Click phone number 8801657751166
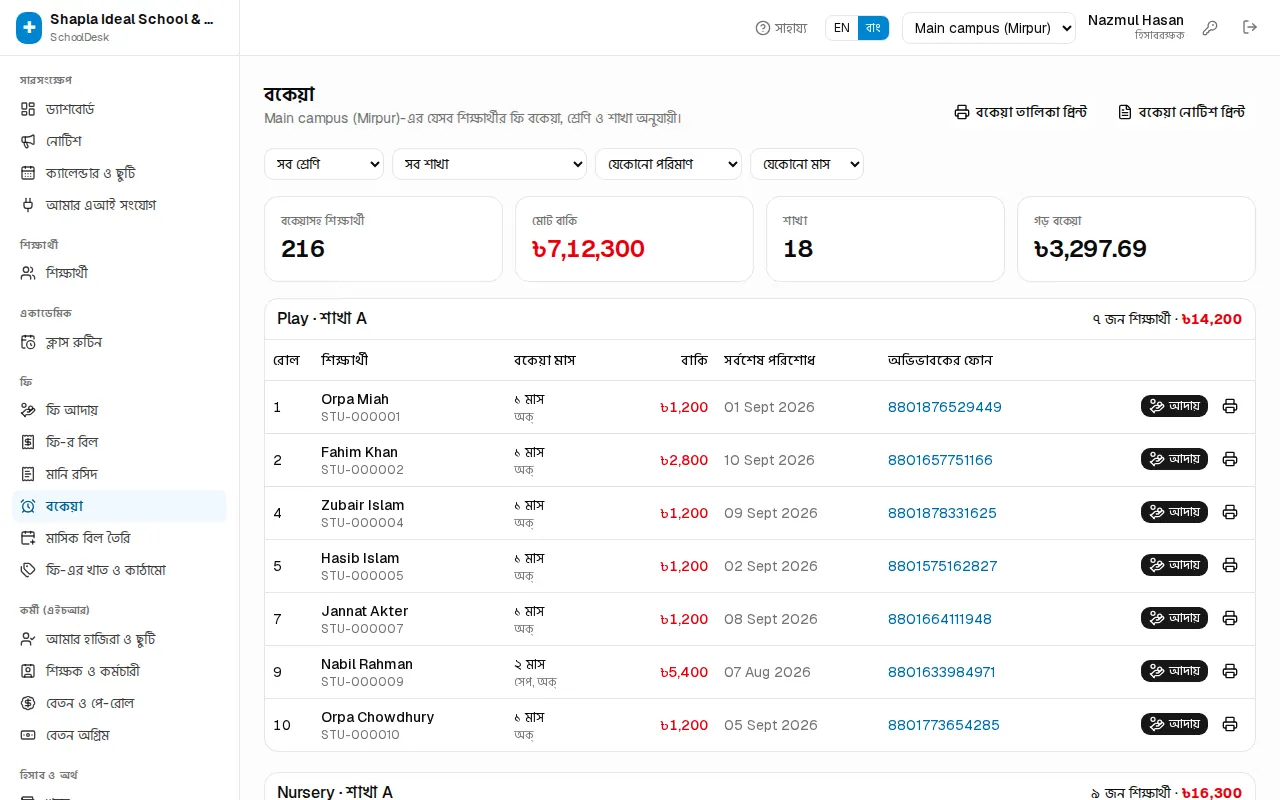Image resolution: width=1280 pixels, height=800 pixels. click(x=940, y=460)
